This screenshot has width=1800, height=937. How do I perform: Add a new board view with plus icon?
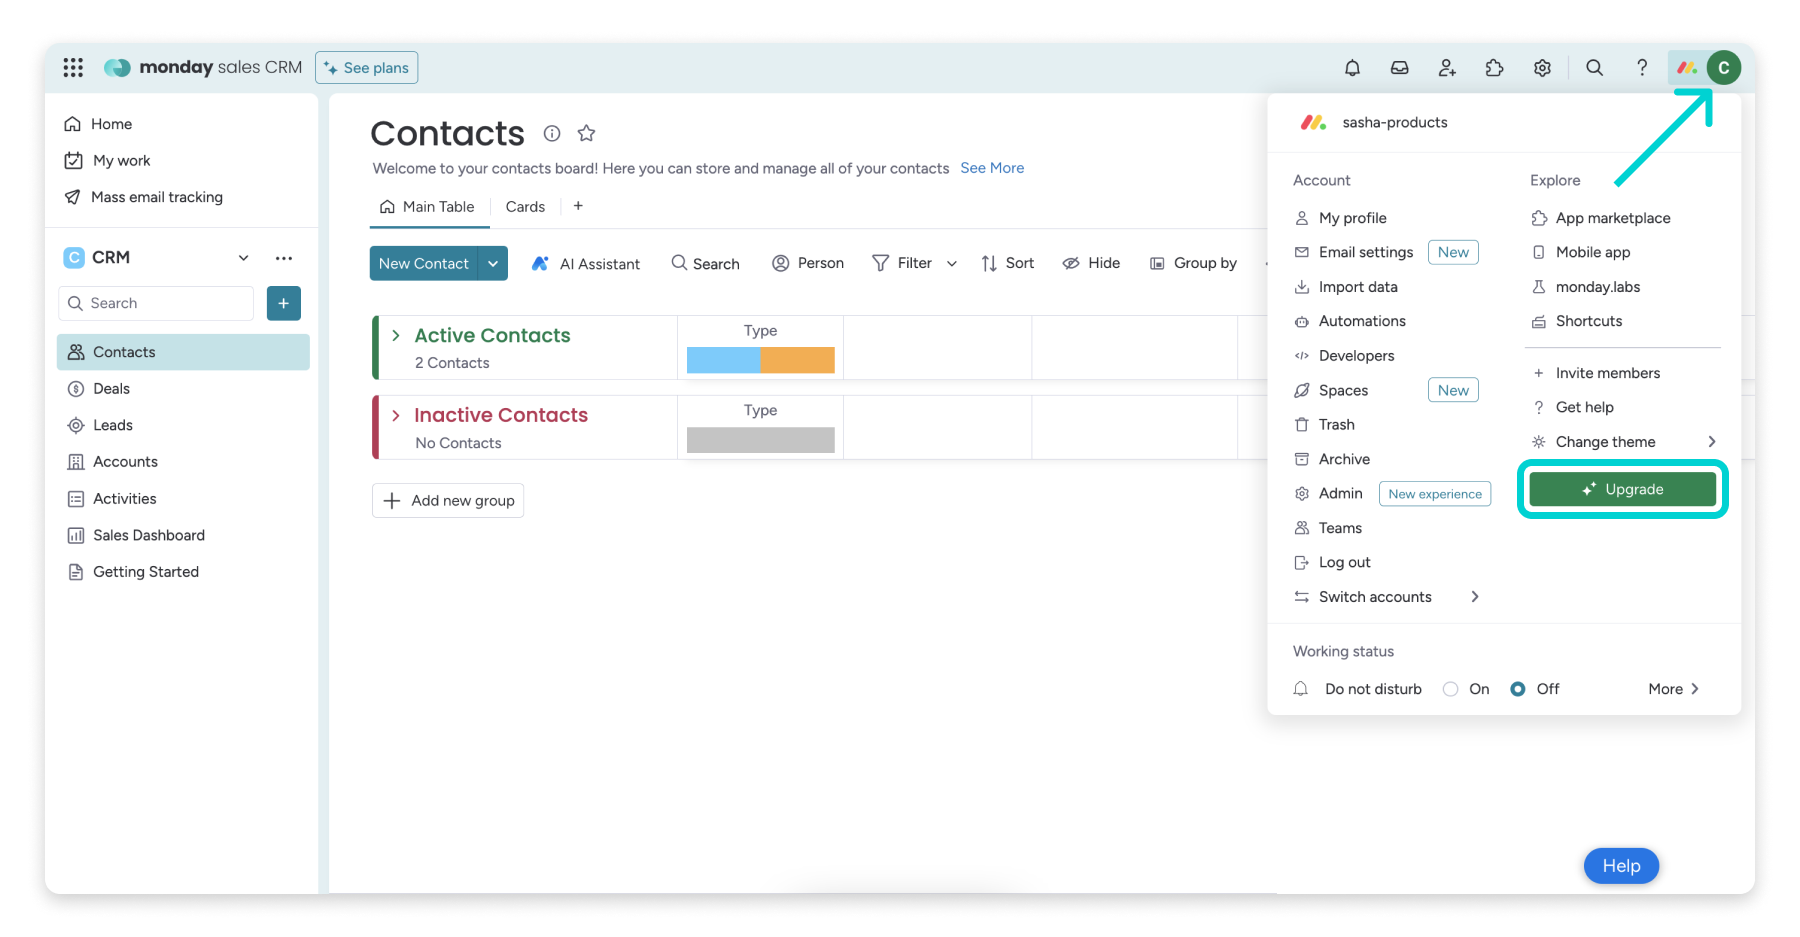(x=578, y=206)
